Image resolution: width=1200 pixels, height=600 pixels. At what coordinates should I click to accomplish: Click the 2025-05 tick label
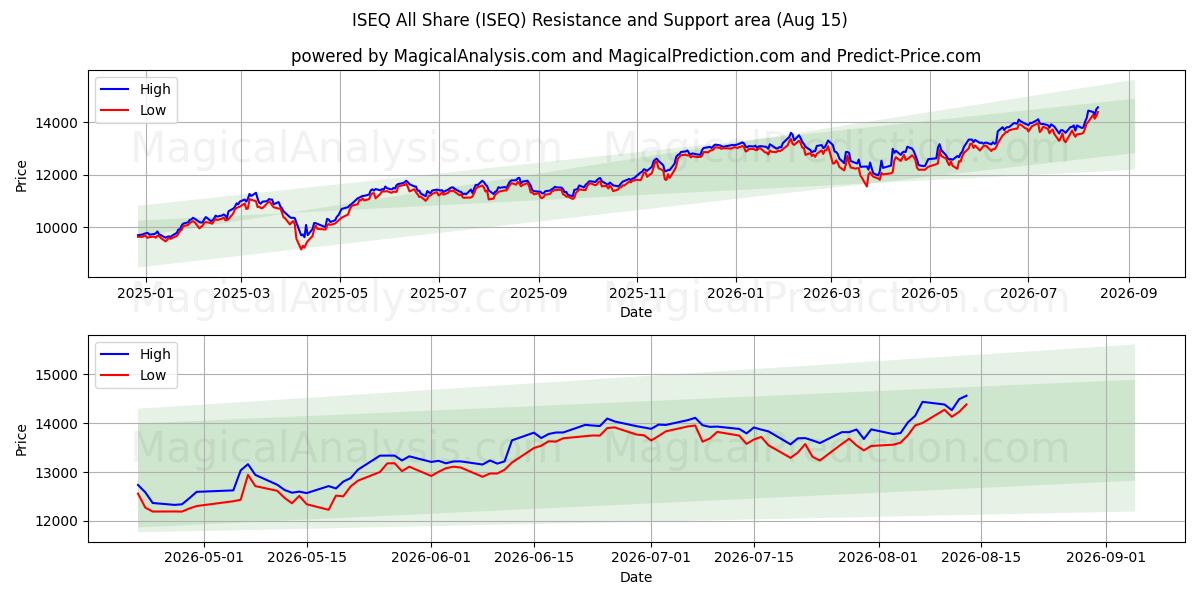point(340,293)
